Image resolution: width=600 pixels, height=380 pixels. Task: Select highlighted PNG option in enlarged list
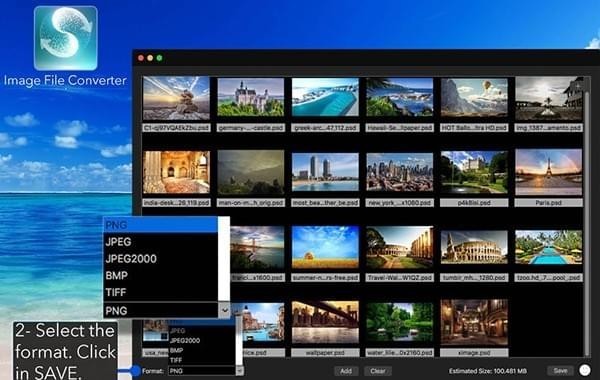click(161, 225)
